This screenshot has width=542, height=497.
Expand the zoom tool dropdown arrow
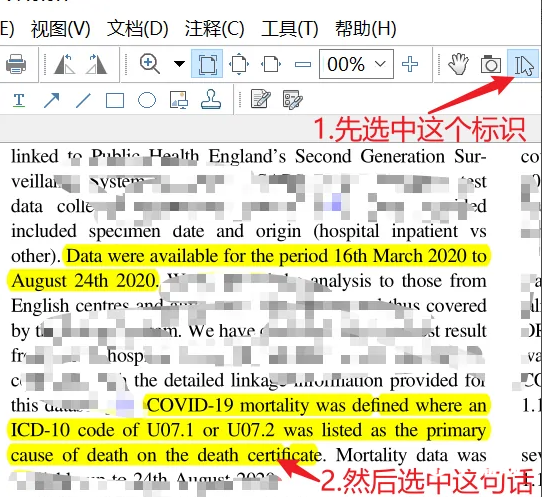pos(179,64)
